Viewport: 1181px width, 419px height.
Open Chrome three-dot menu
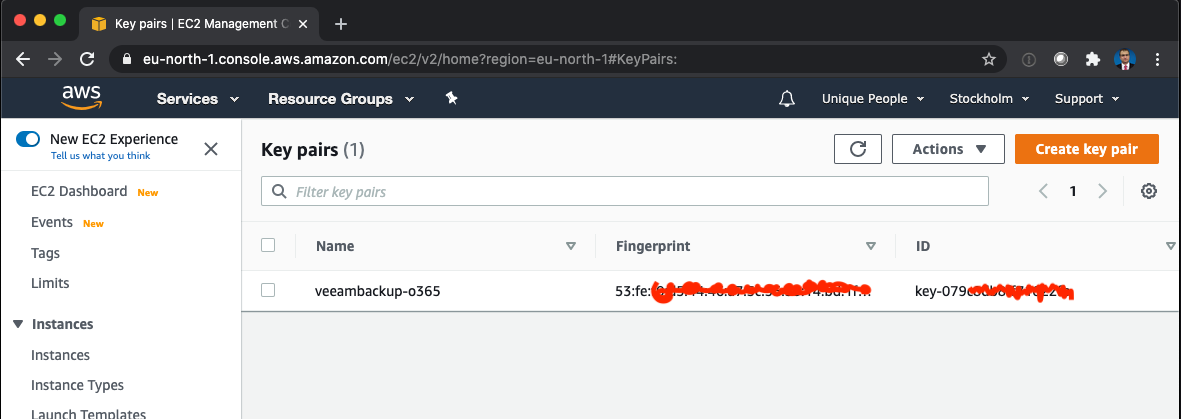[1157, 59]
